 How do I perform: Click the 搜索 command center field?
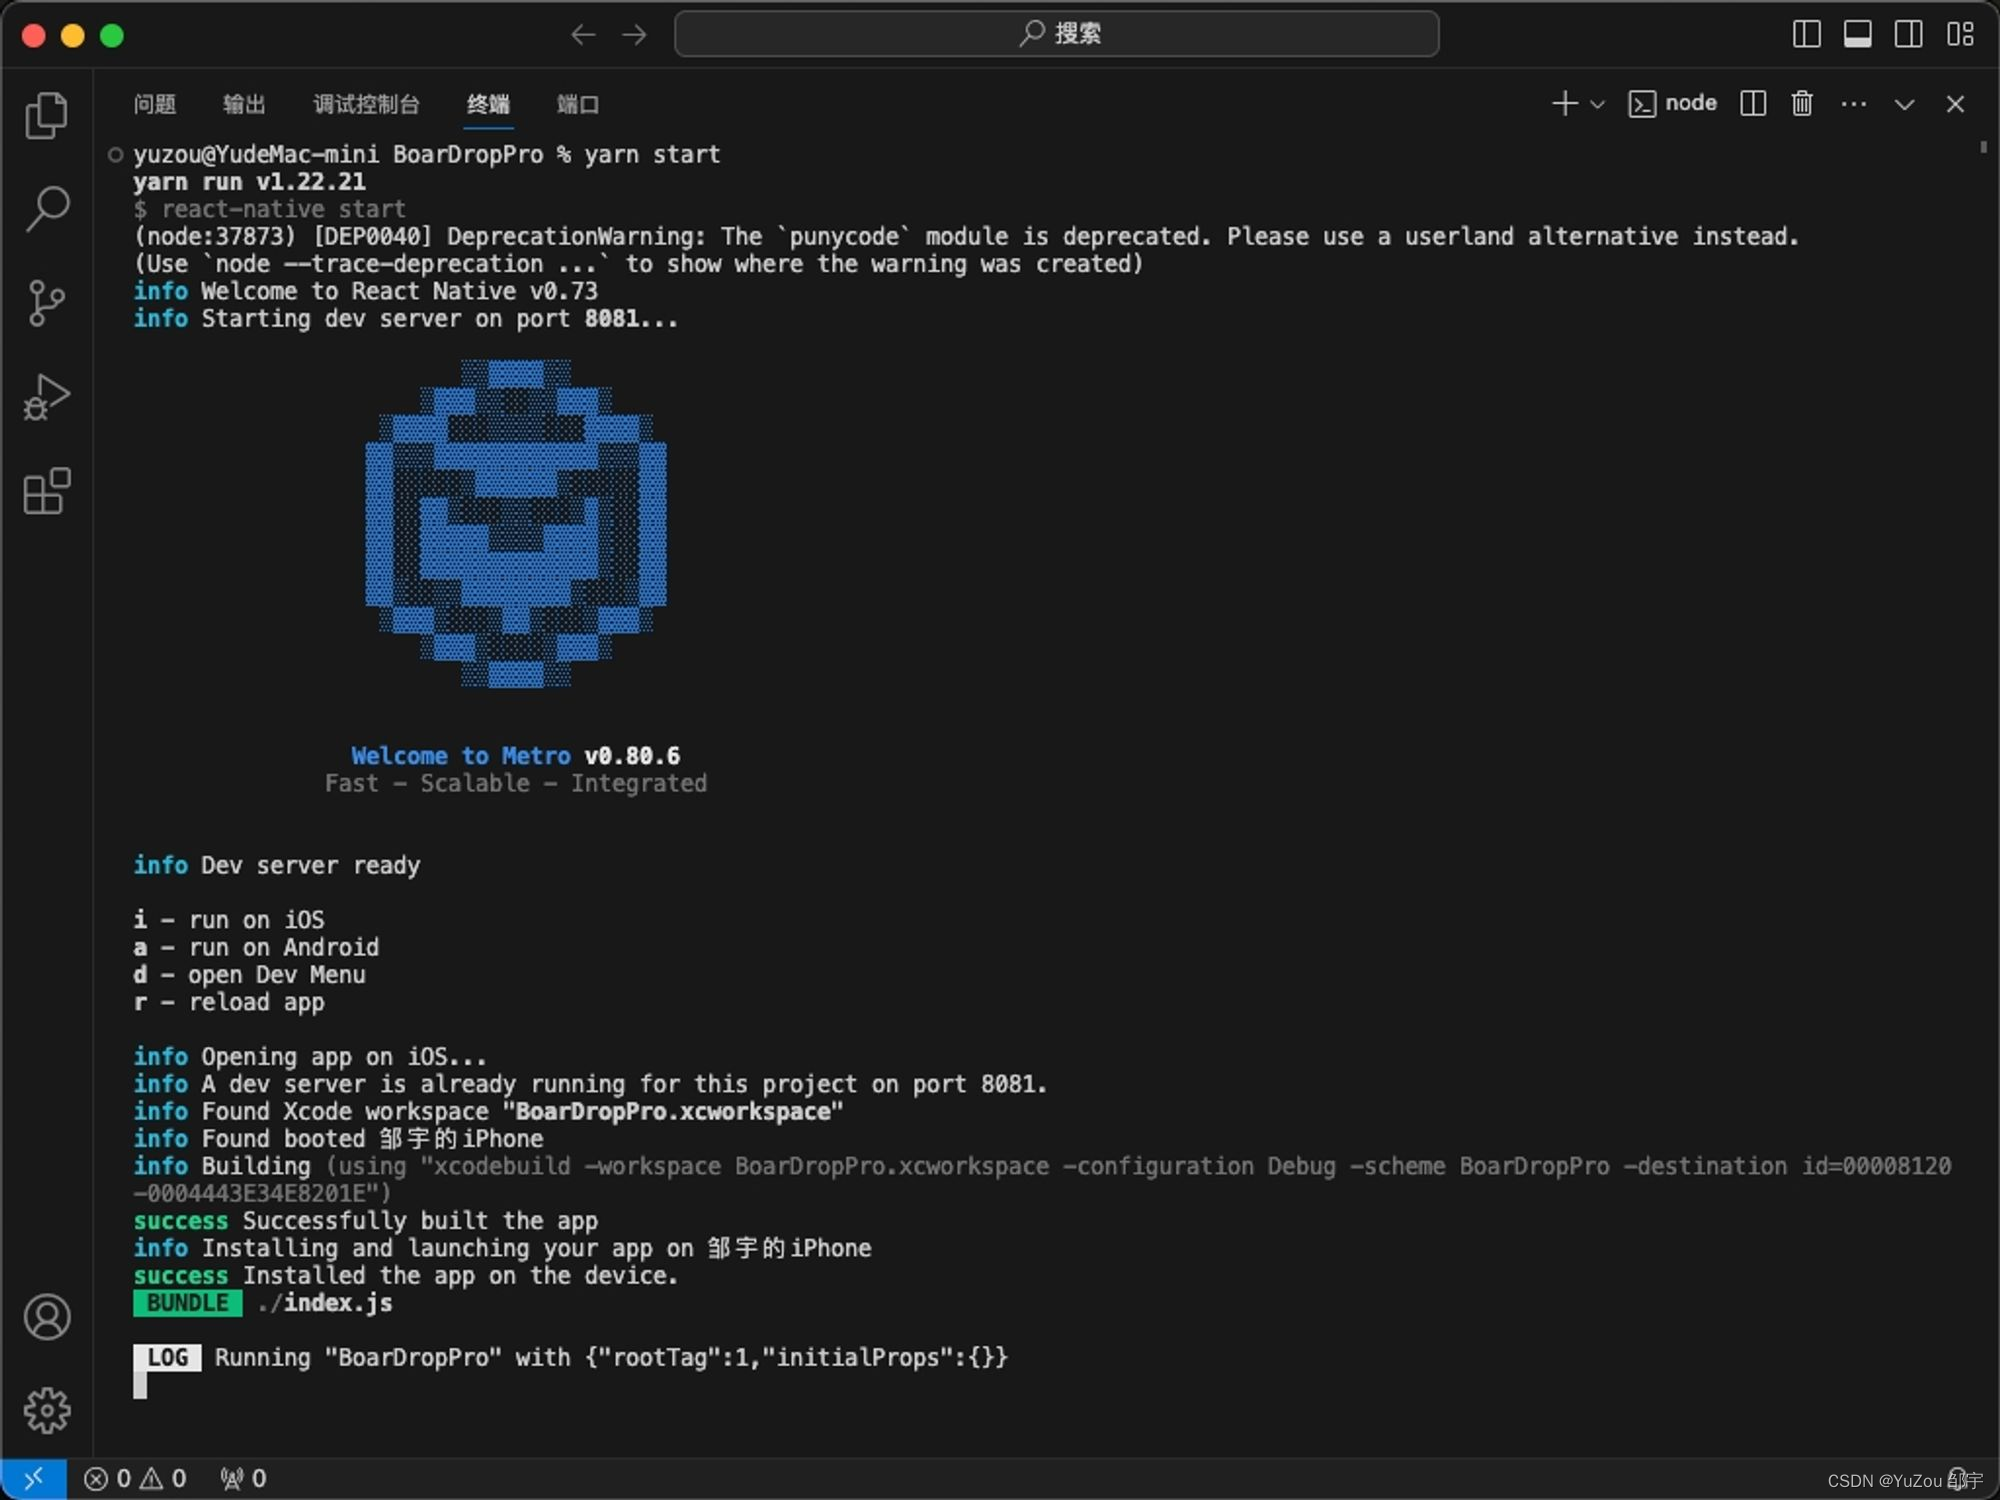pos(1057,34)
